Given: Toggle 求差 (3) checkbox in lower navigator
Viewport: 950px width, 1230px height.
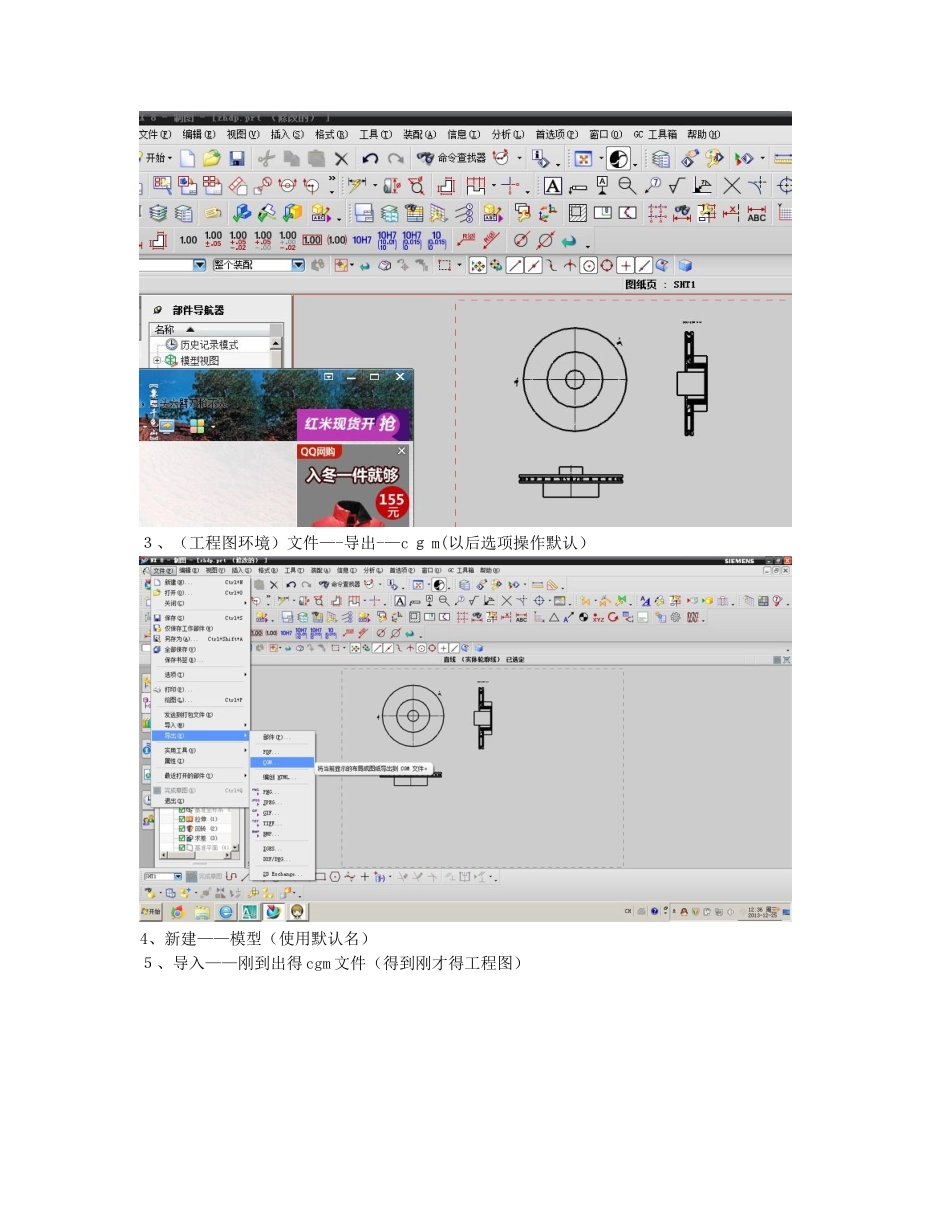Looking at the screenshot, I should pos(182,838).
